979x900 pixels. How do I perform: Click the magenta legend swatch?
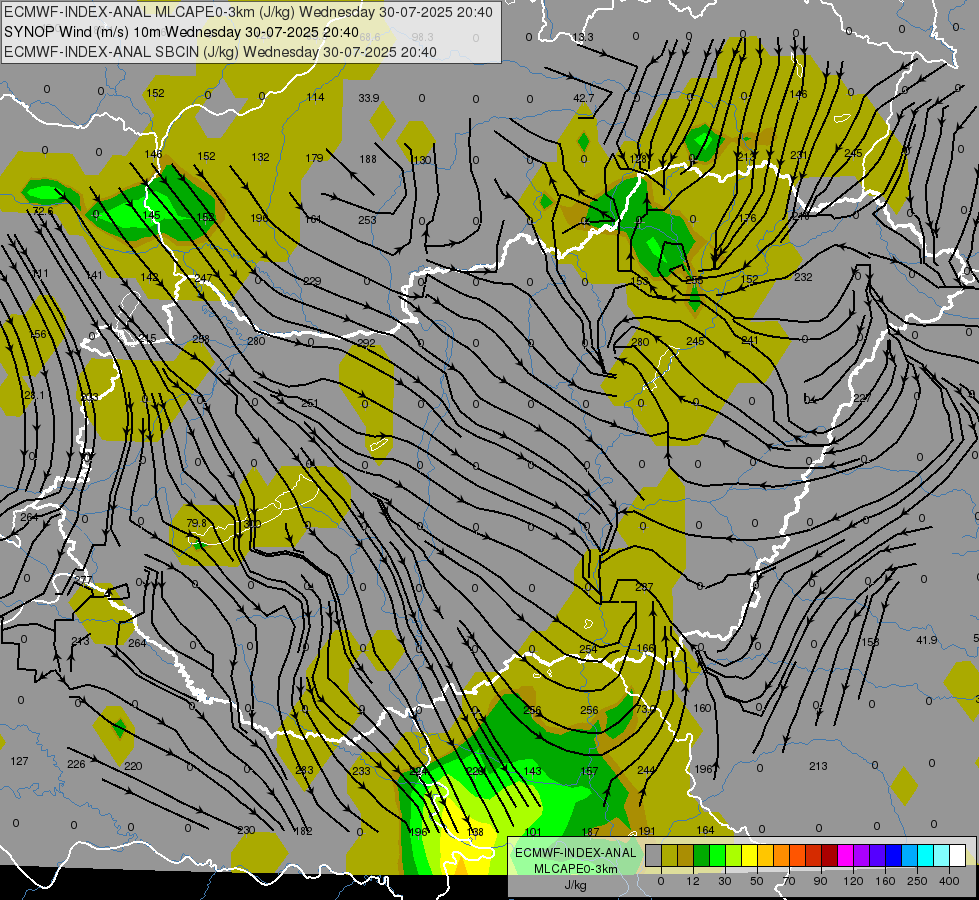845,856
